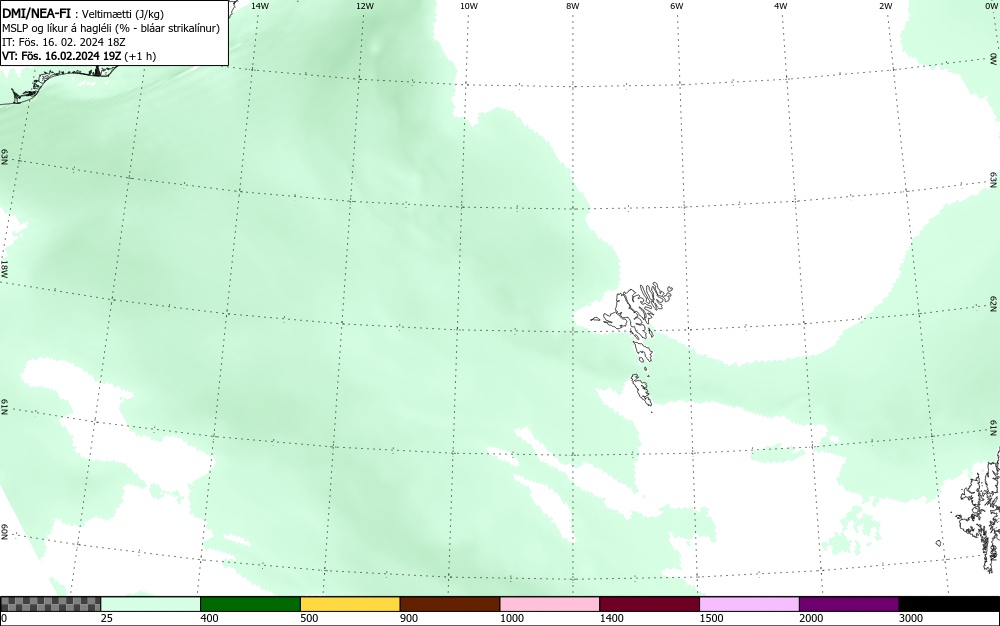Screen dimensions: 1000x626
Task: Click the 'VT: Fös. 16.02.2024 19Z' line
Action: [x=79, y=56]
